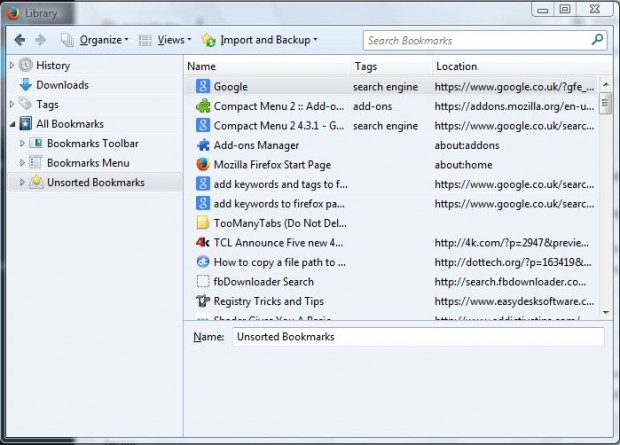The height and width of the screenshot is (445, 620).
Task: Open the Views dropdown menu
Action: pos(174,40)
